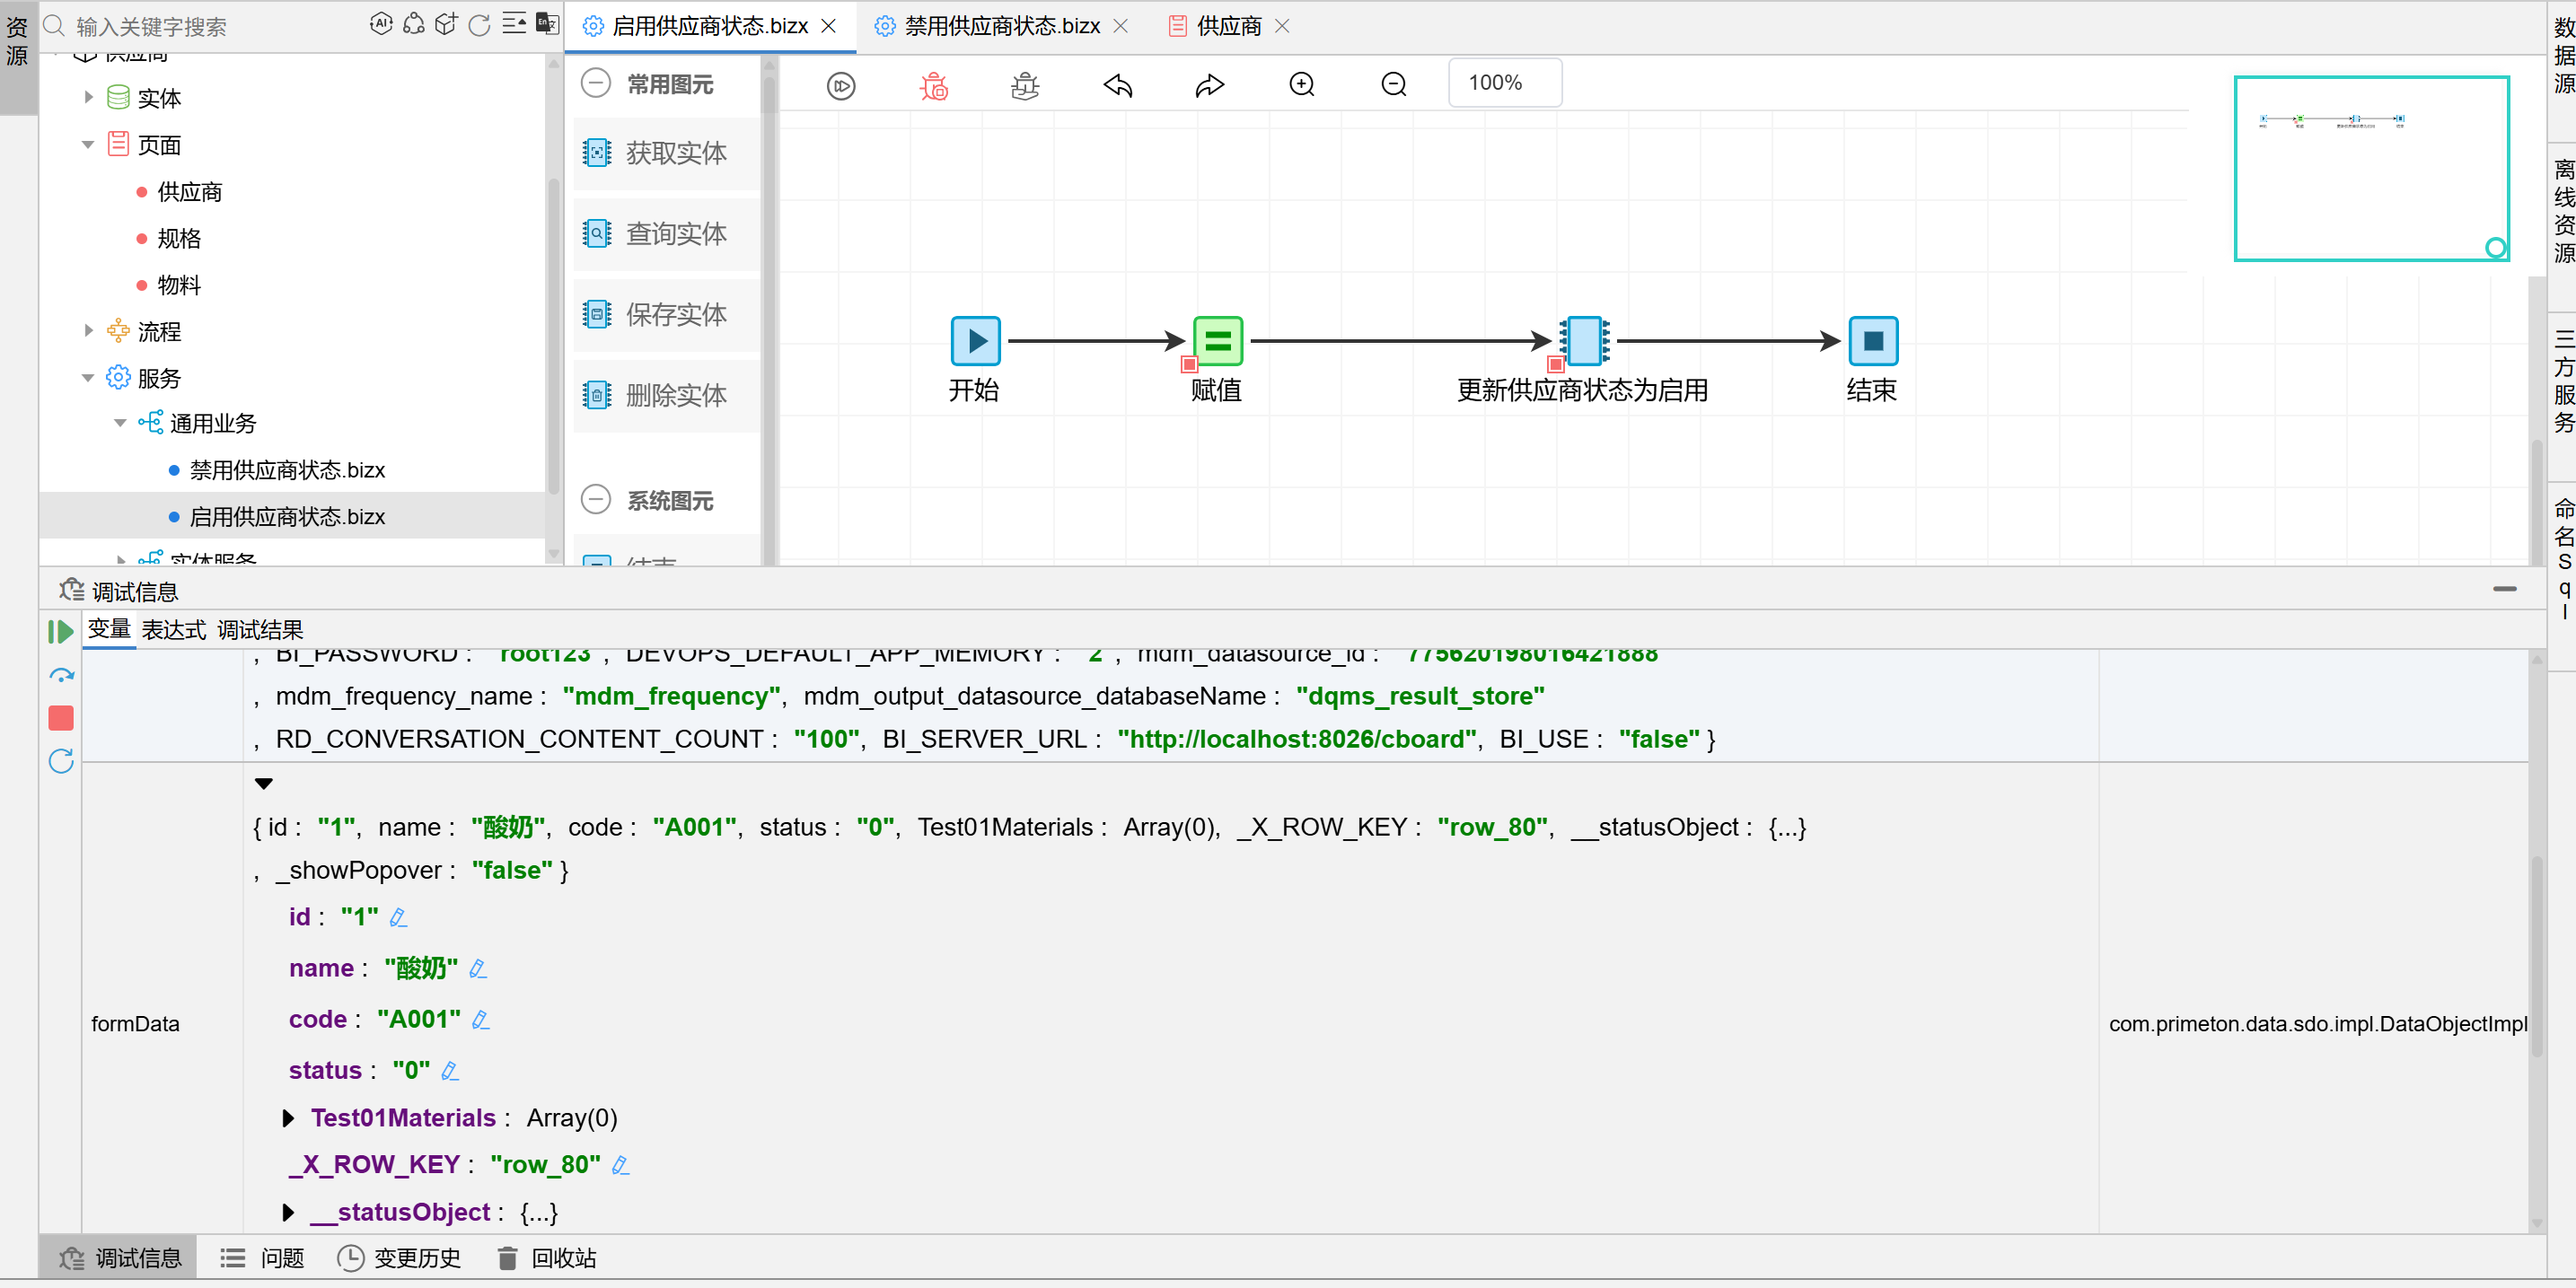
Task: Click the red debug bug icon
Action: (933, 86)
